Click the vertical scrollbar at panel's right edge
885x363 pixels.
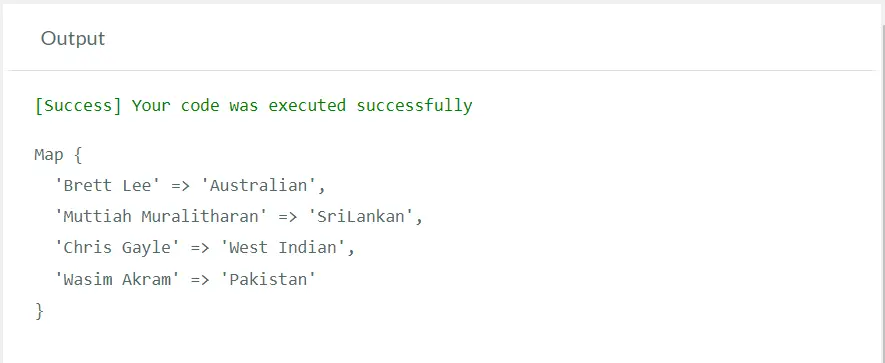click(x=882, y=183)
